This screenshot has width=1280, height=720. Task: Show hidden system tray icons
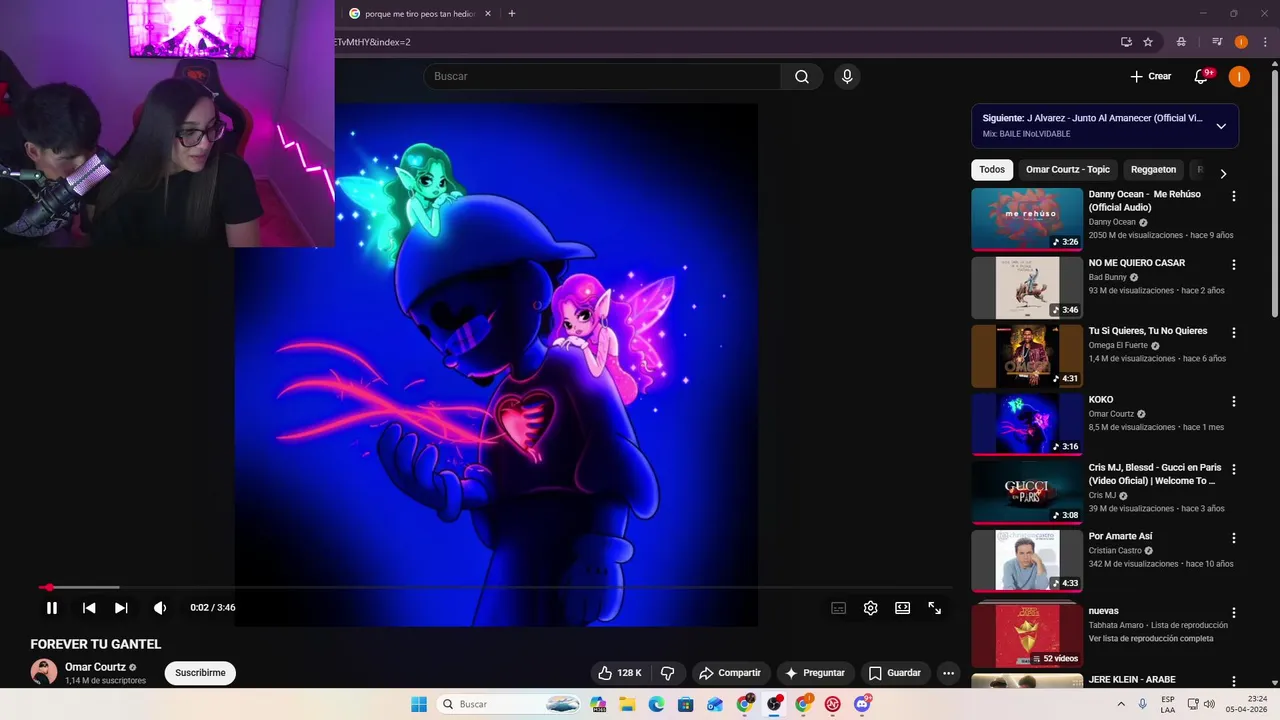click(x=1120, y=704)
